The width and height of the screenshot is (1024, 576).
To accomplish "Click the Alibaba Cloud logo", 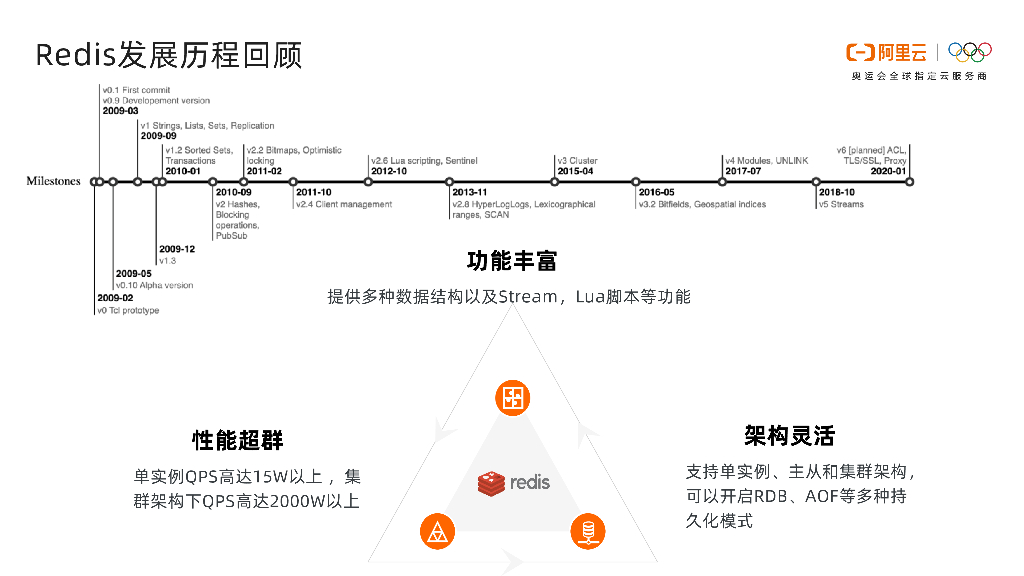I will tap(886, 52).
